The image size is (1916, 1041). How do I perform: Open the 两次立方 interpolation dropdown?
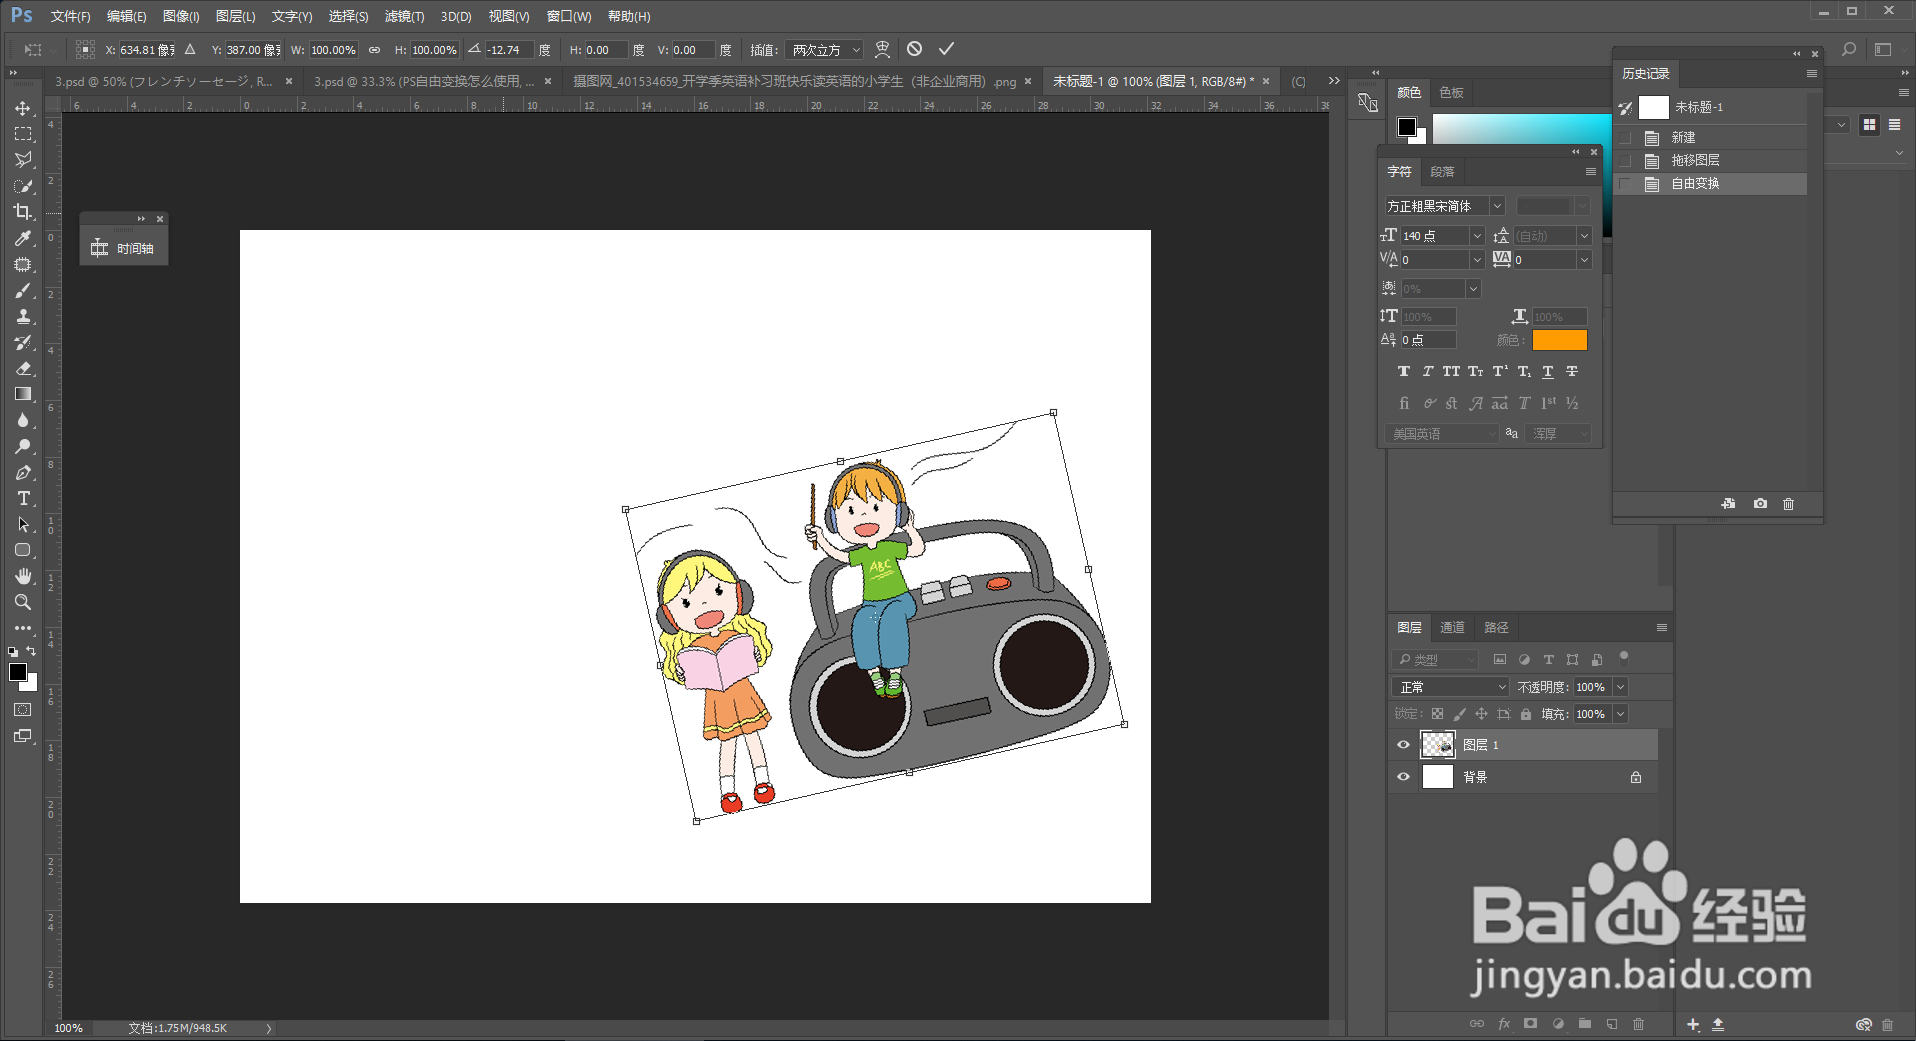coord(826,50)
